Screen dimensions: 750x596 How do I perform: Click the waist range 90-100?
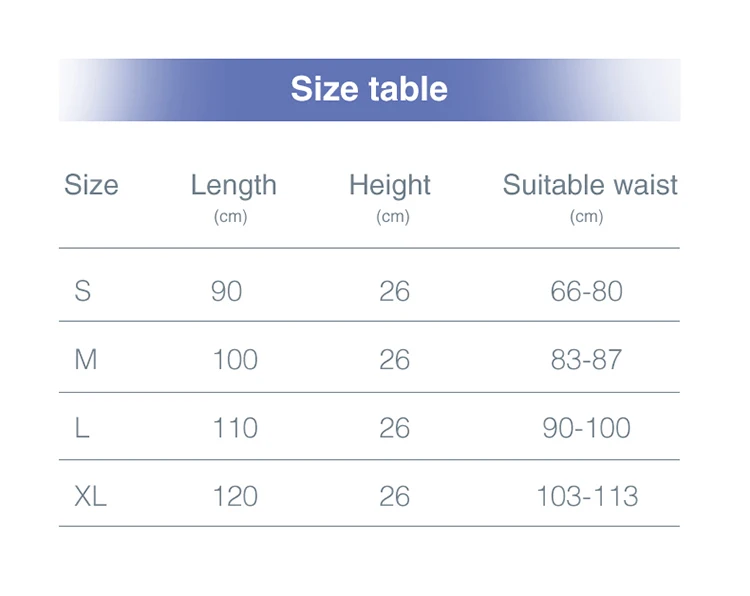tap(587, 428)
